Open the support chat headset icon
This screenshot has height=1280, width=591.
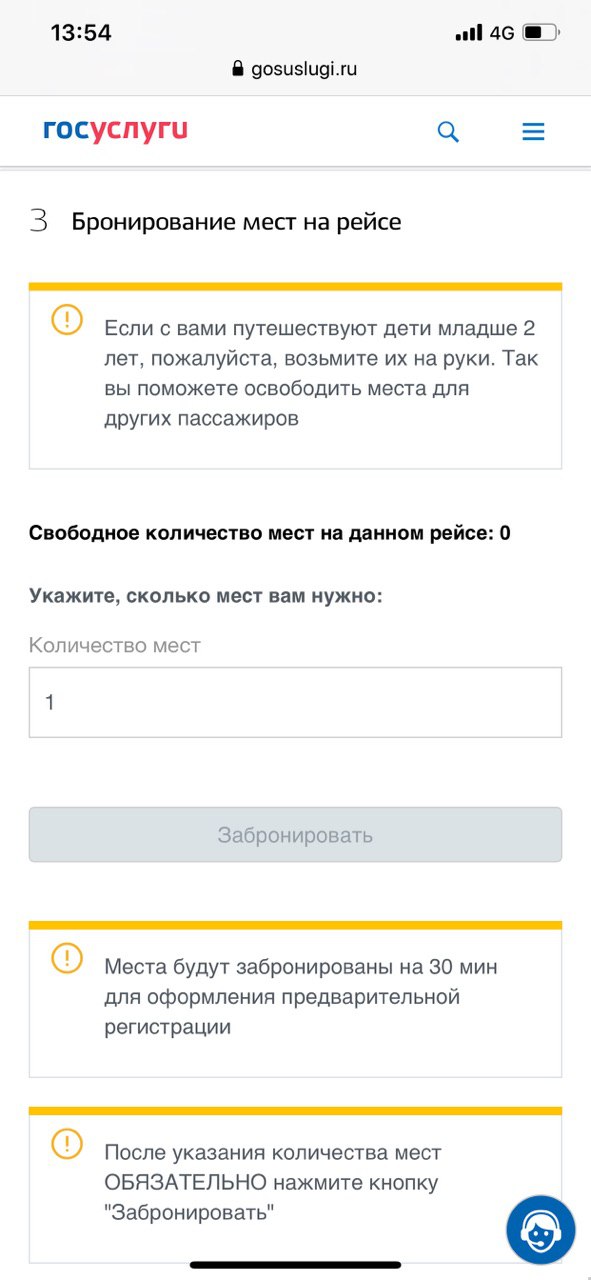click(540, 1229)
